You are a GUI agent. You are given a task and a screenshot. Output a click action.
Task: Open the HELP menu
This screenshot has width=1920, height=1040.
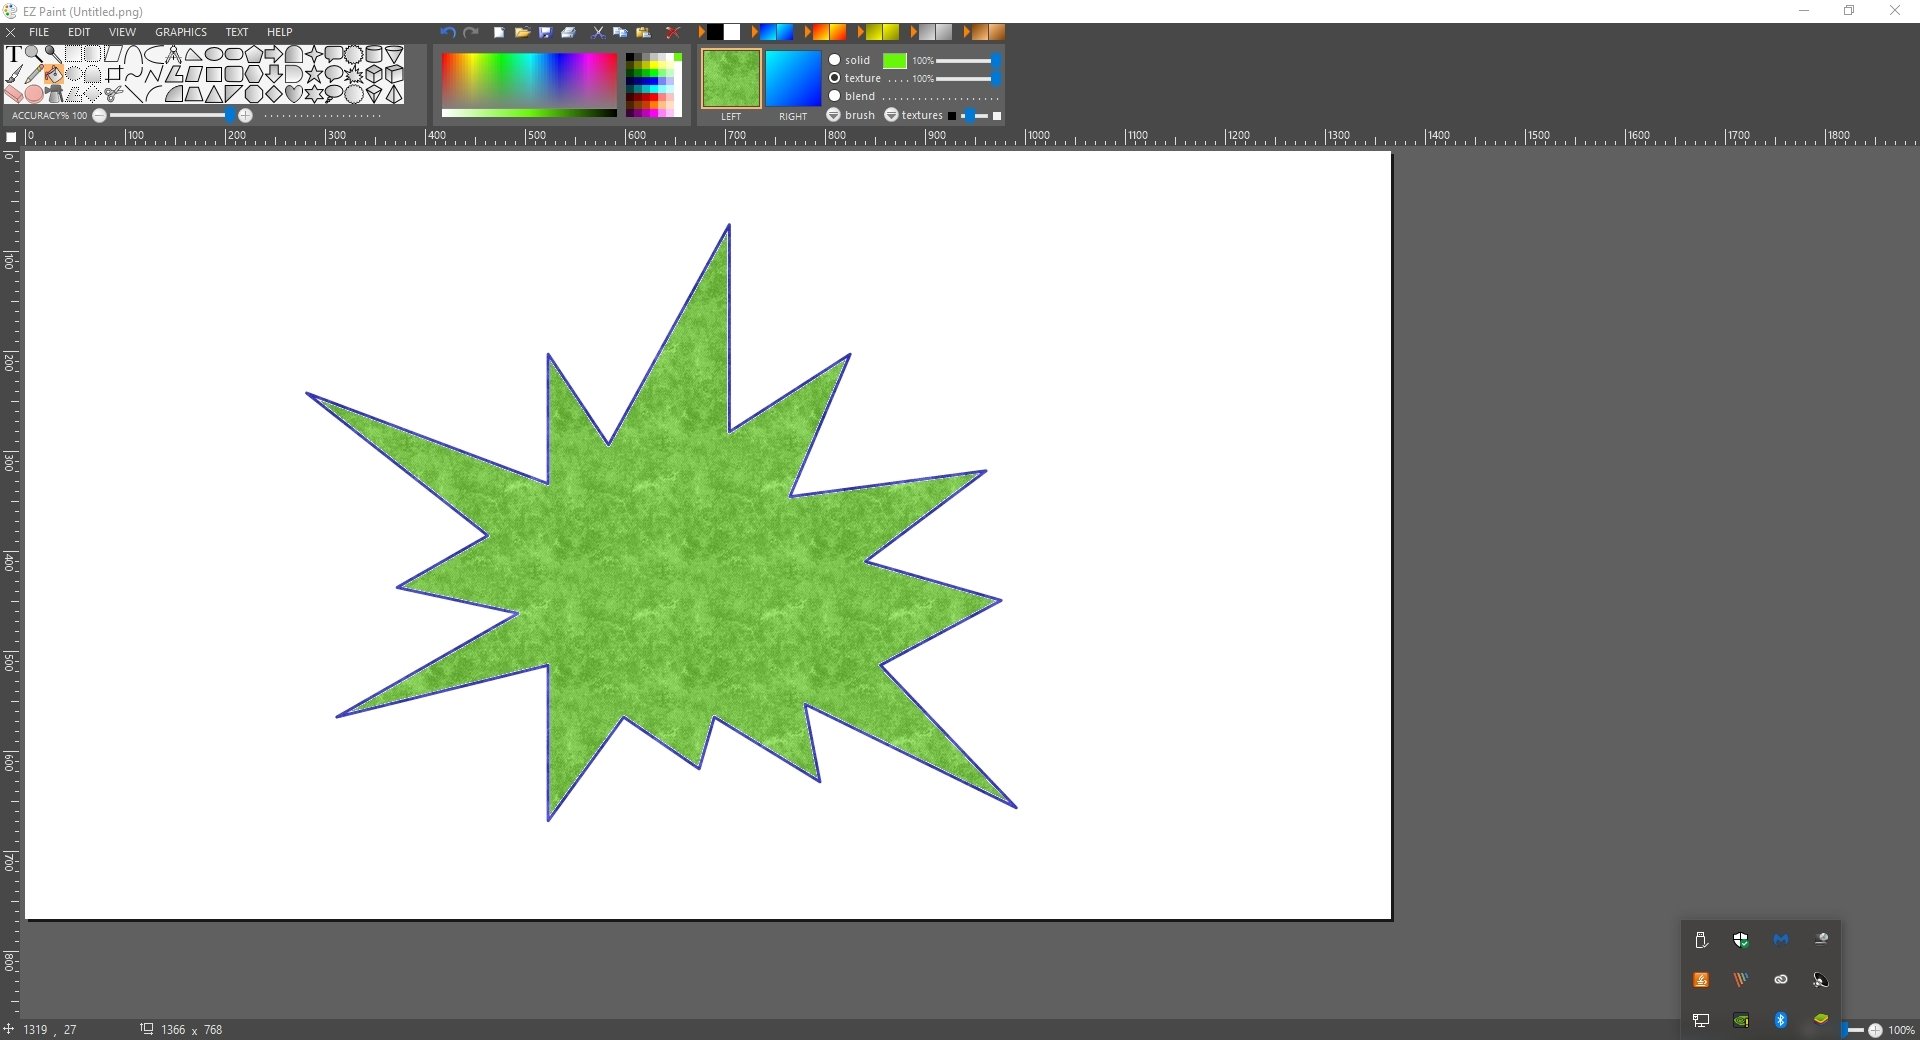[x=280, y=32]
